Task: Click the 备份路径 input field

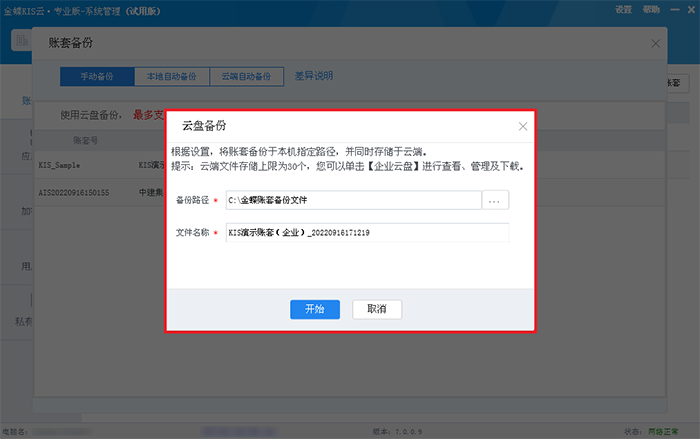Action: click(354, 200)
